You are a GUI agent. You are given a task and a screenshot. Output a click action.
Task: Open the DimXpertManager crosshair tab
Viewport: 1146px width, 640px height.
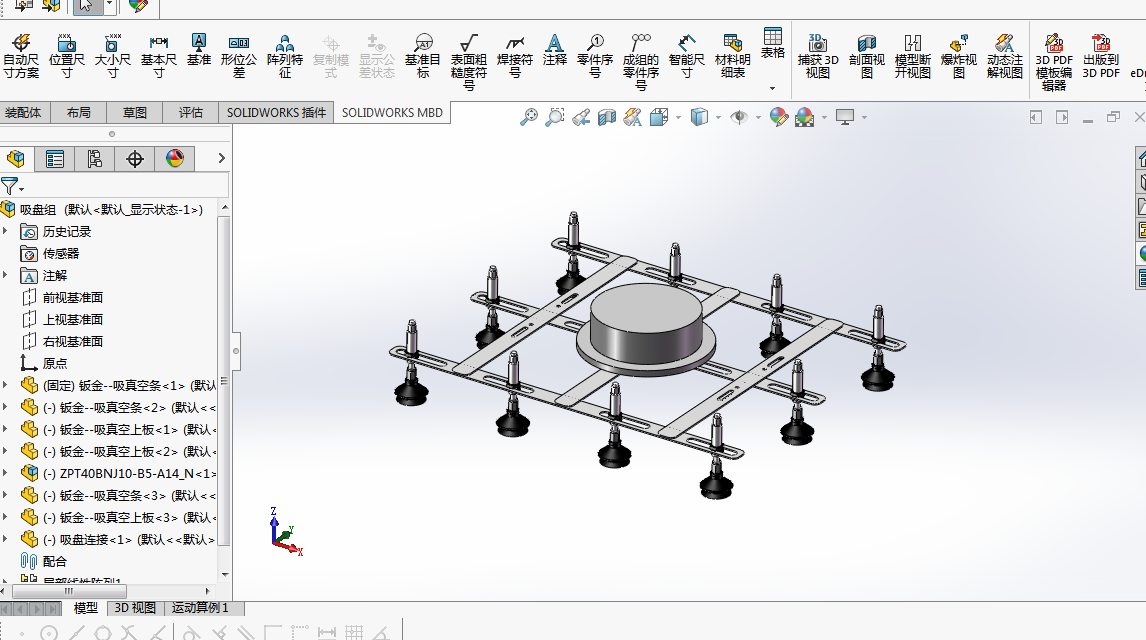tap(134, 159)
